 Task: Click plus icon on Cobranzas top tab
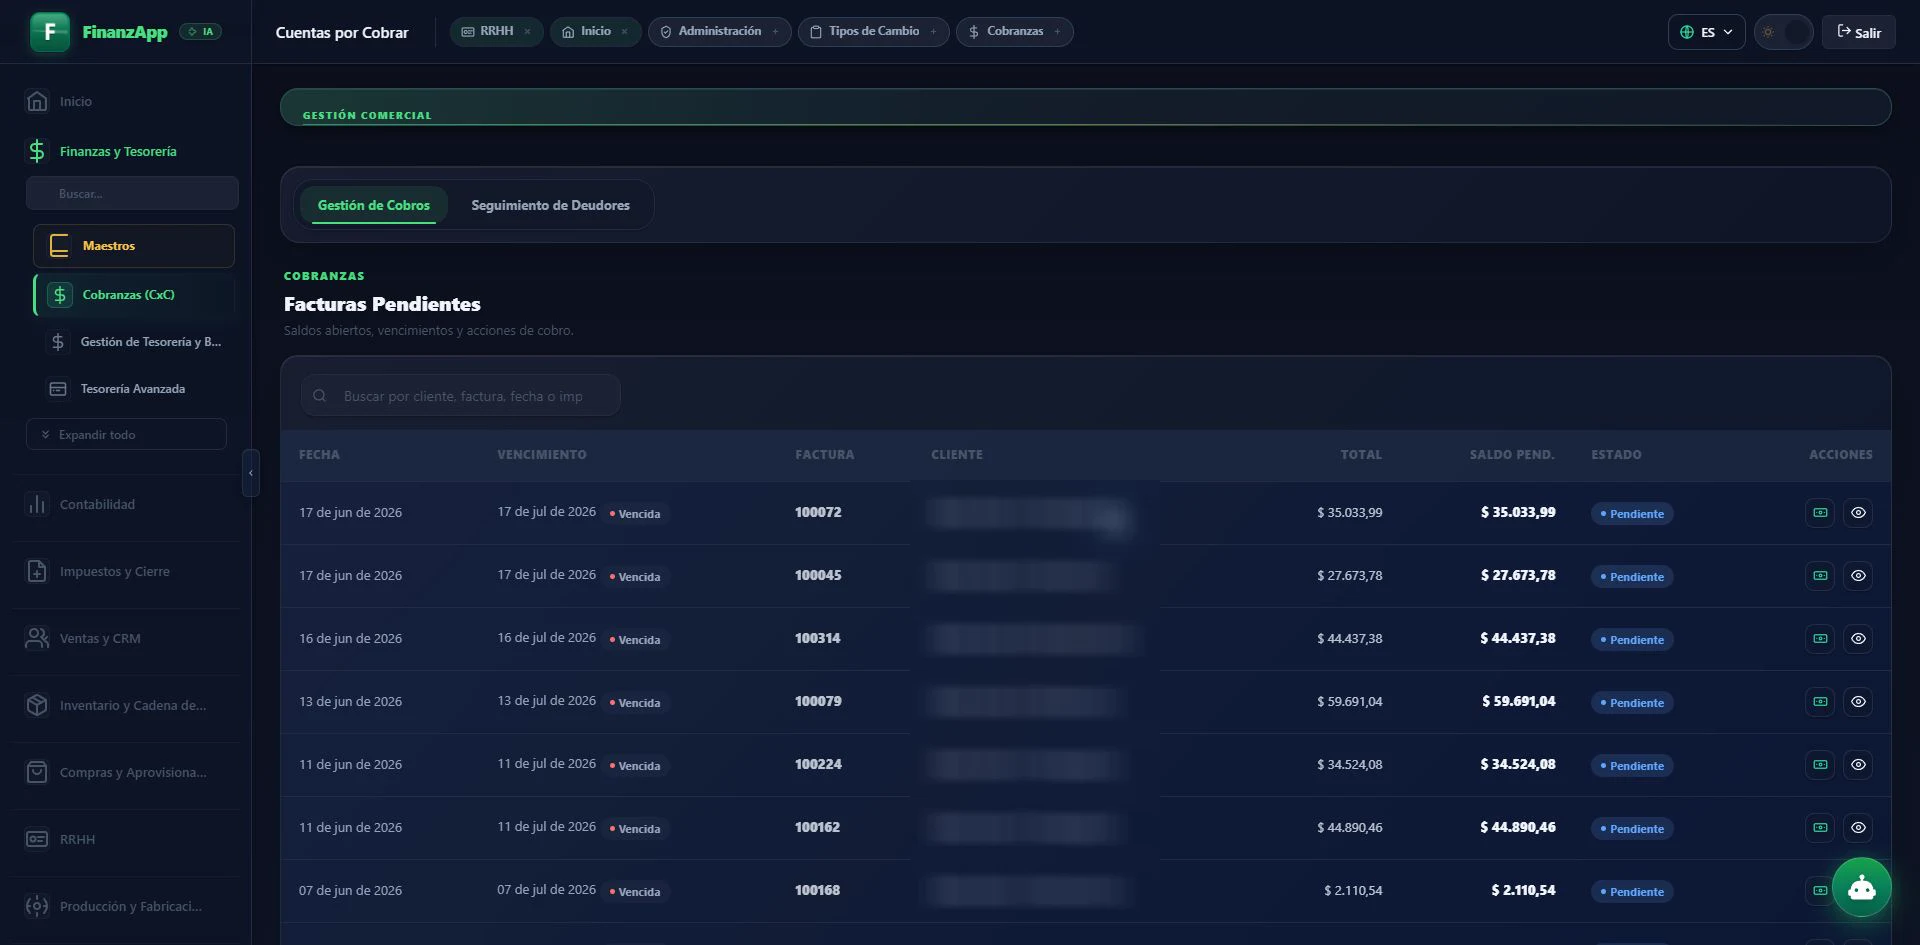click(x=1057, y=32)
